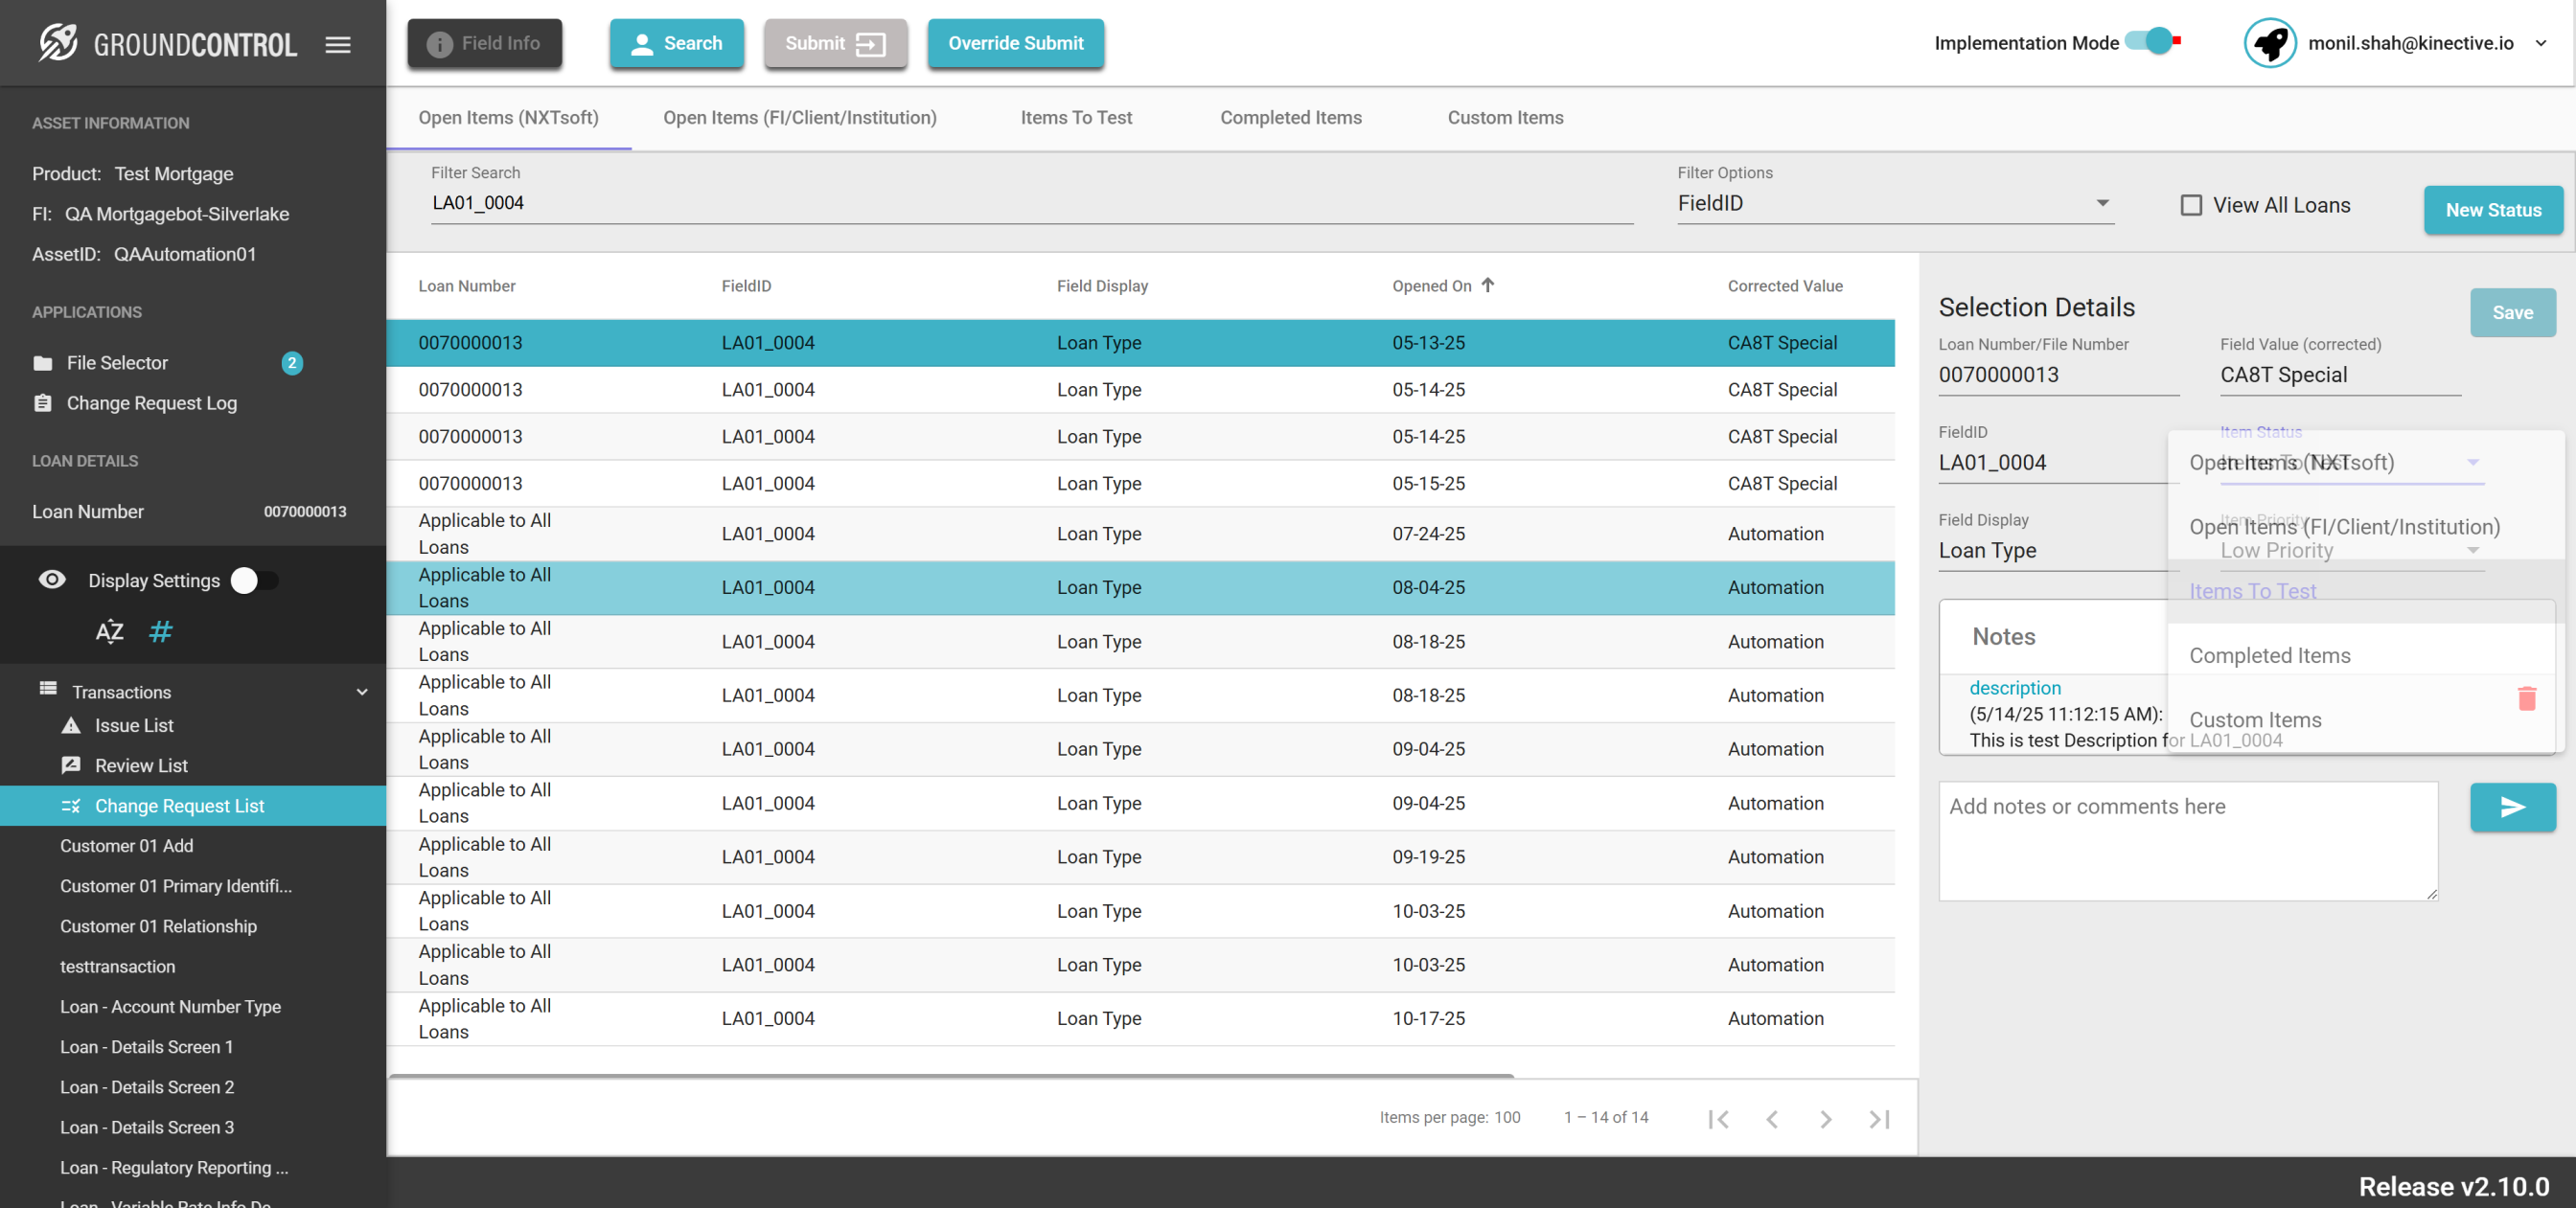Jump to last page in paginator

(1879, 1118)
